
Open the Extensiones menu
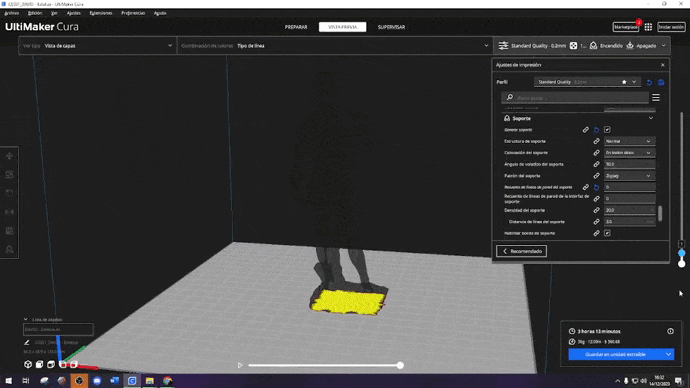click(x=101, y=13)
